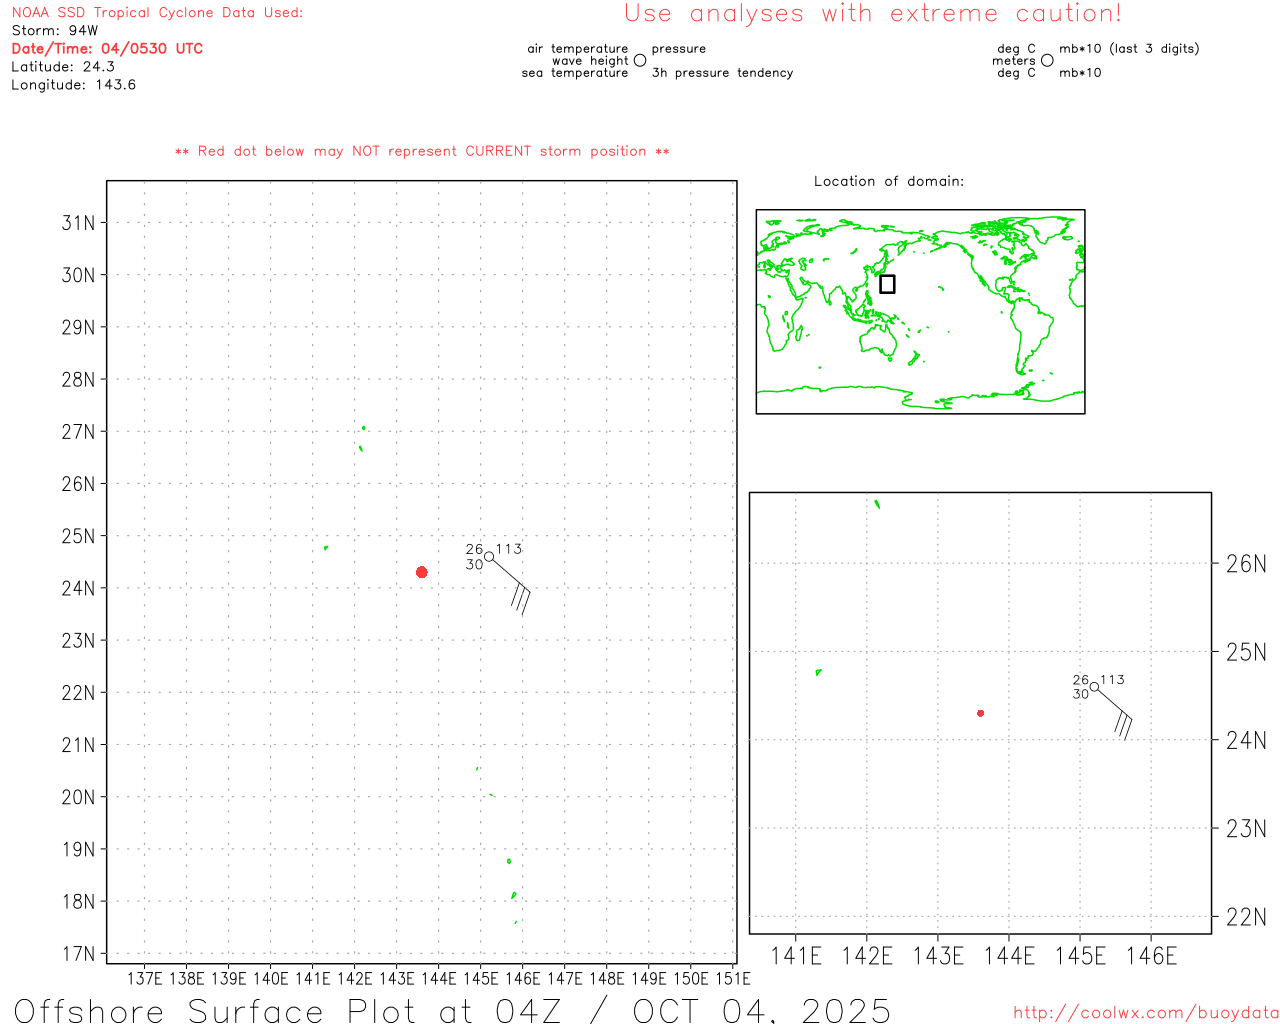Open the coolwx.com buoydata link
Viewport: 1280px width, 1024px height.
coord(1146,1013)
